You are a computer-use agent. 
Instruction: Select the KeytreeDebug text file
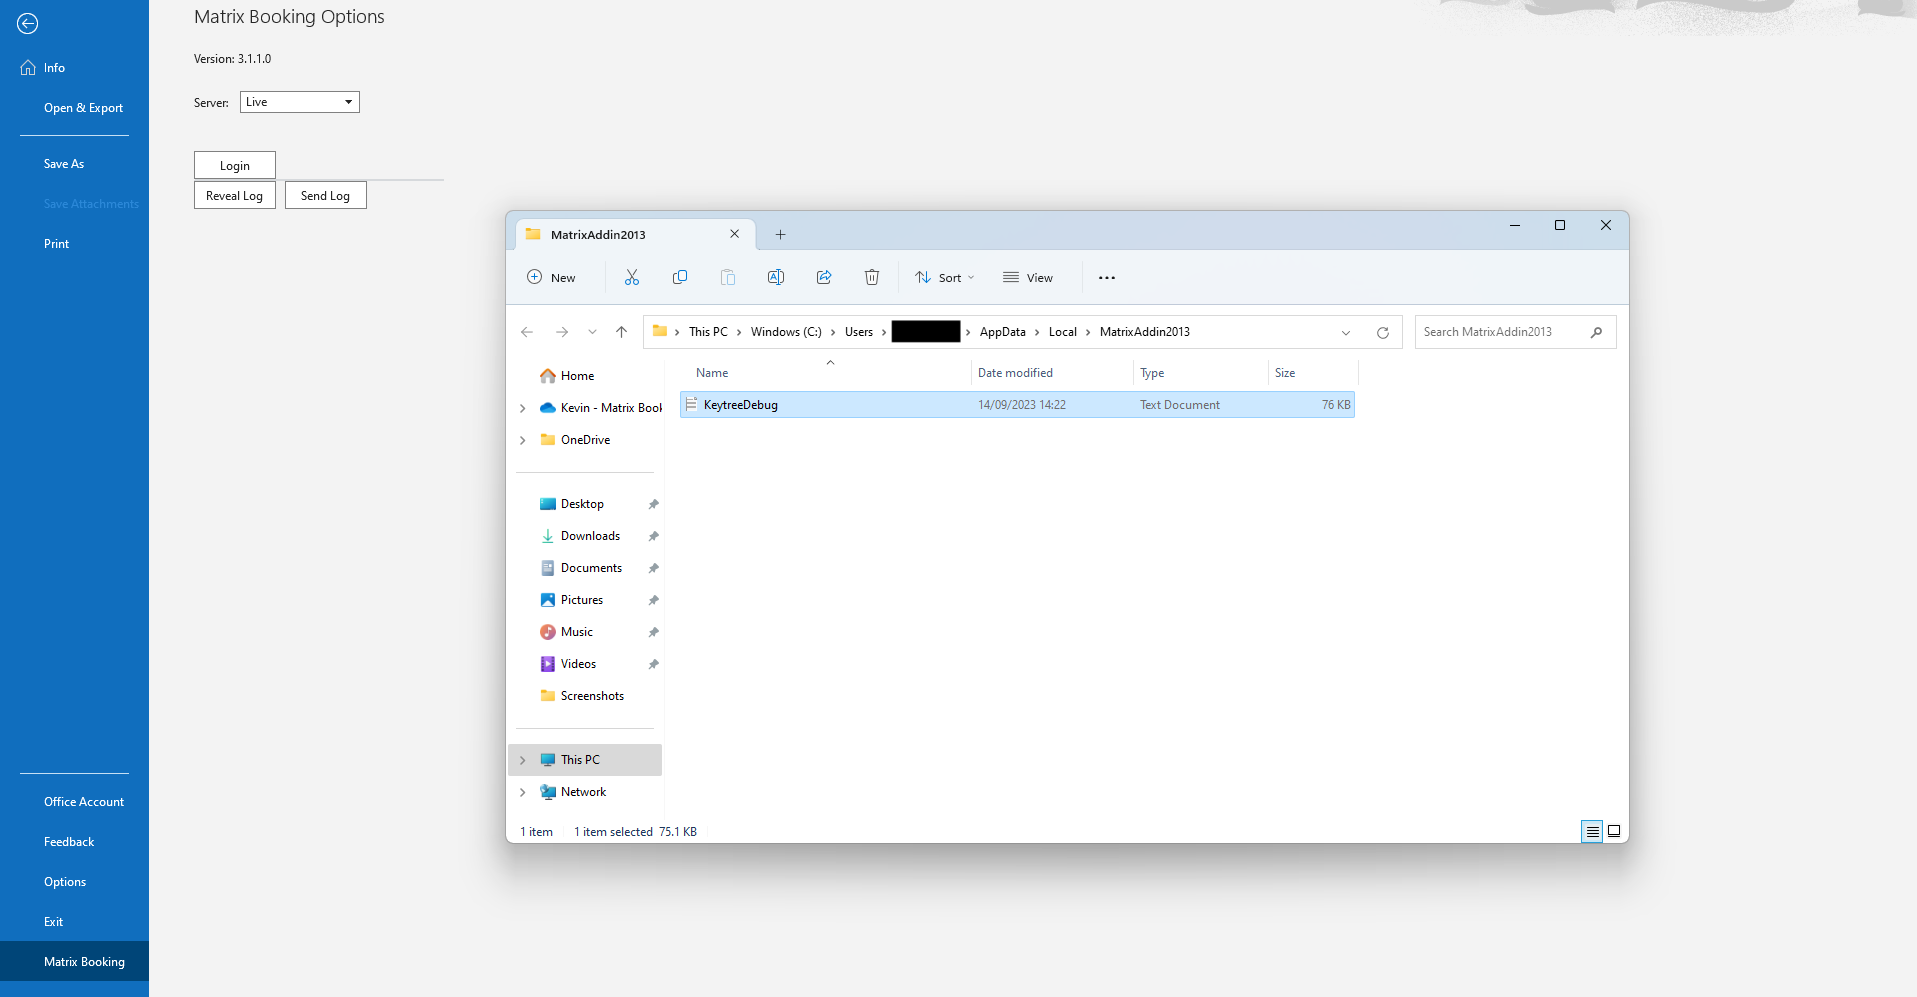[741, 405]
